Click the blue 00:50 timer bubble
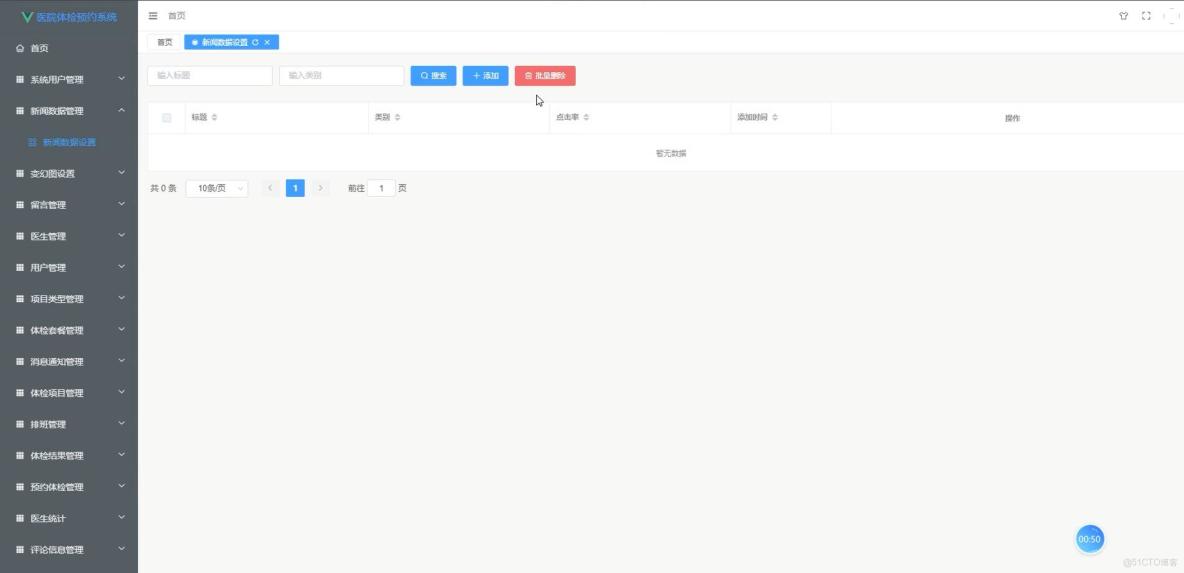Viewport: 1184px width, 573px height. (1090, 539)
